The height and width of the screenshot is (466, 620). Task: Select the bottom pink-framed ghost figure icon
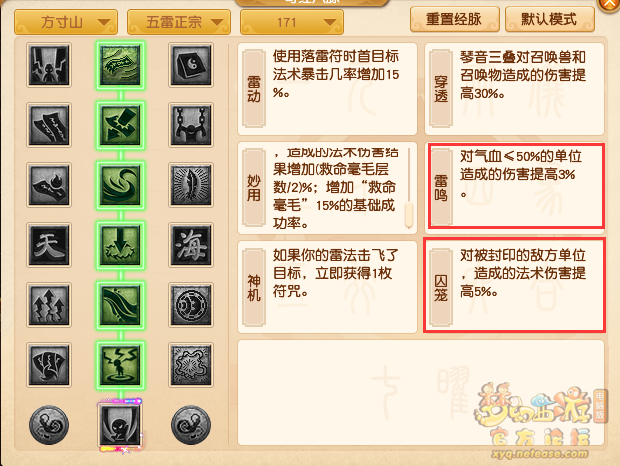click(120, 425)
